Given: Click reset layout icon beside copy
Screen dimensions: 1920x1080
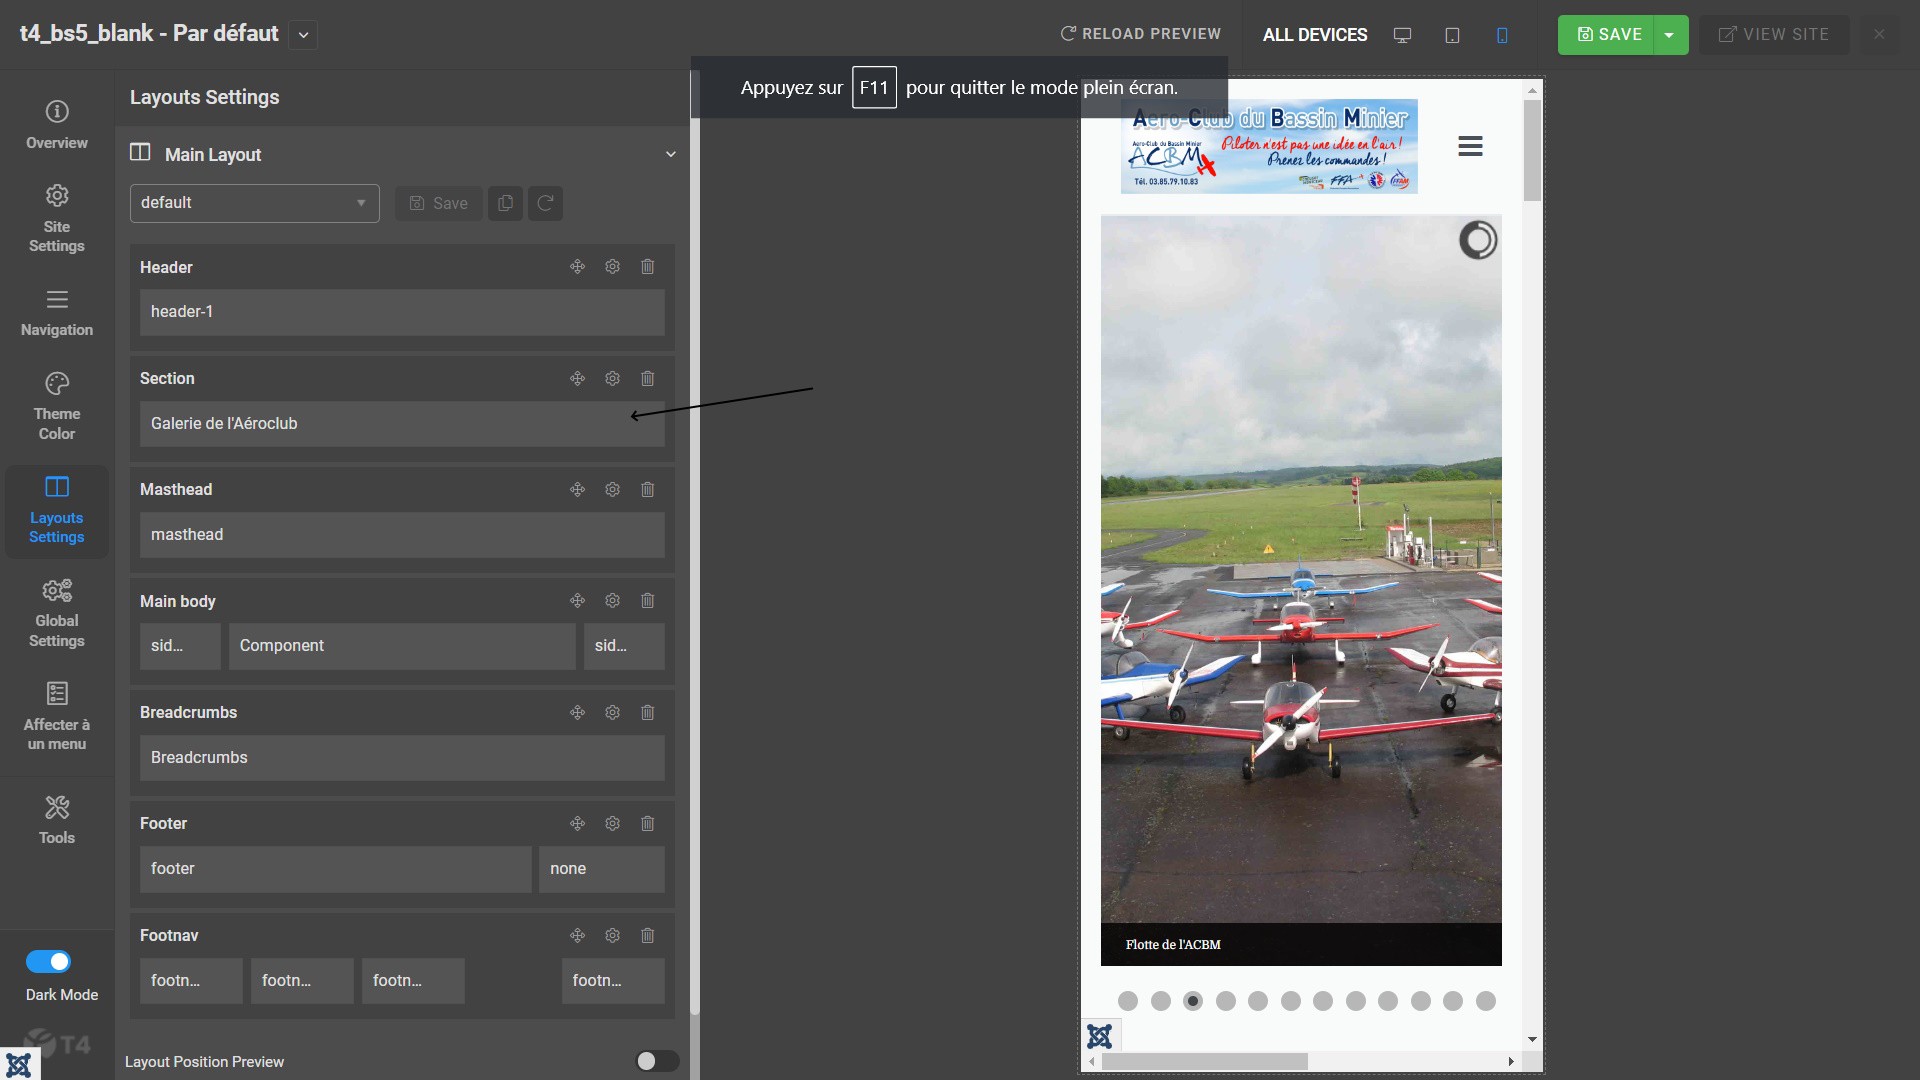Looking at the screenshot, I should [545, 203].
